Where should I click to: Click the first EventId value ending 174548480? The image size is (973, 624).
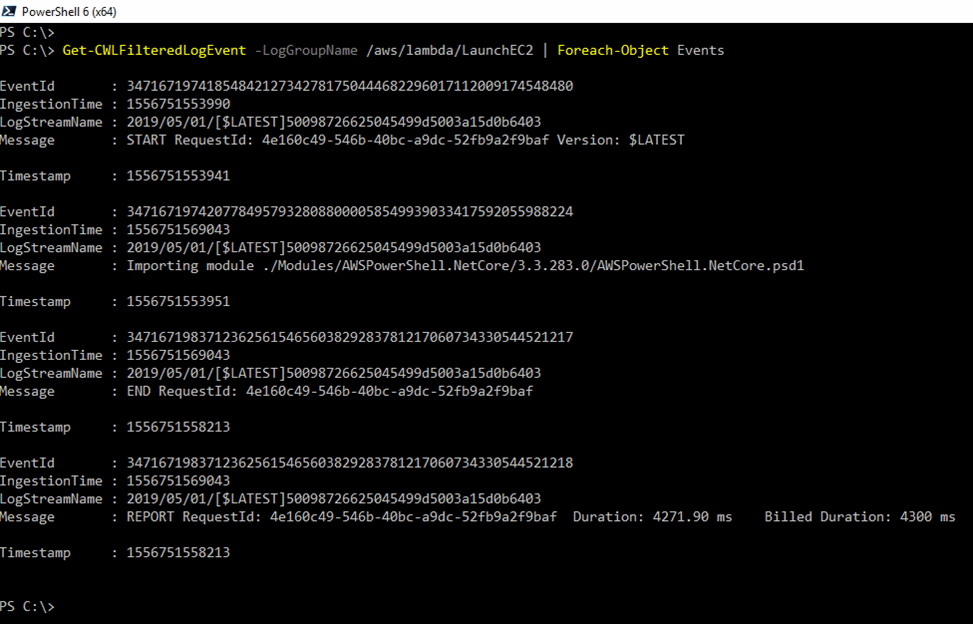point(349,86)
